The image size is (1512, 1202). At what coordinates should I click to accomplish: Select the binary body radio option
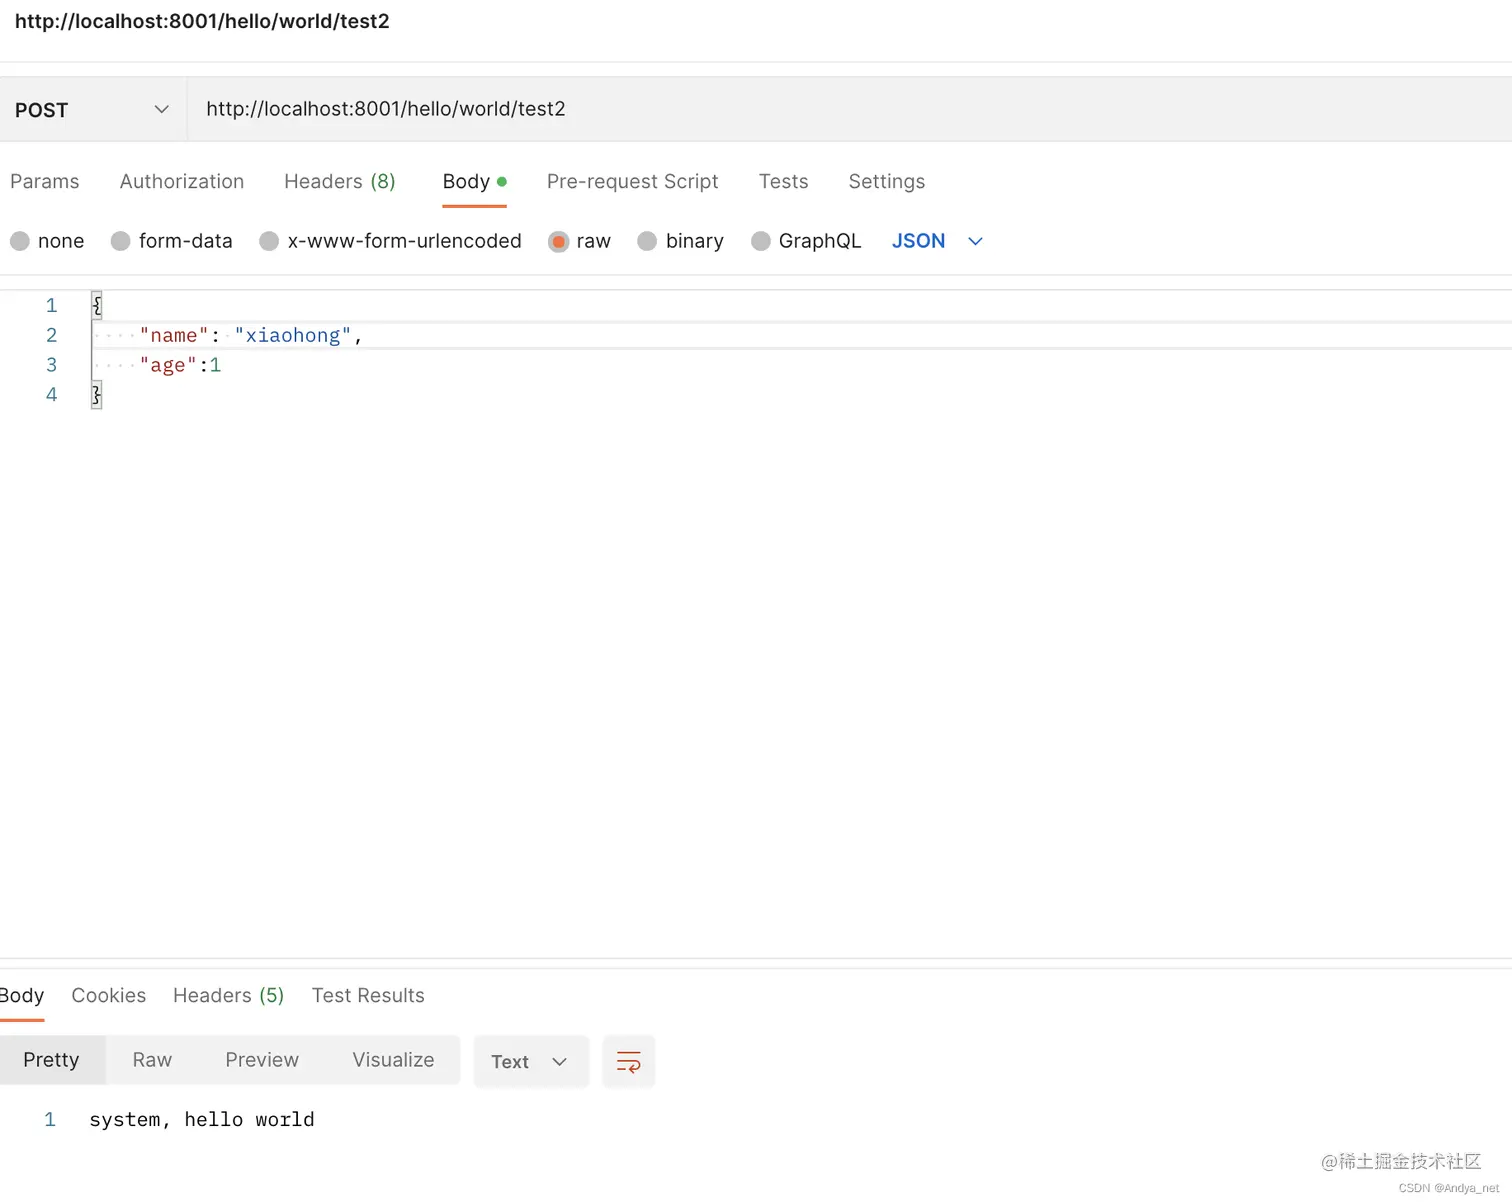tap(647, 241)
